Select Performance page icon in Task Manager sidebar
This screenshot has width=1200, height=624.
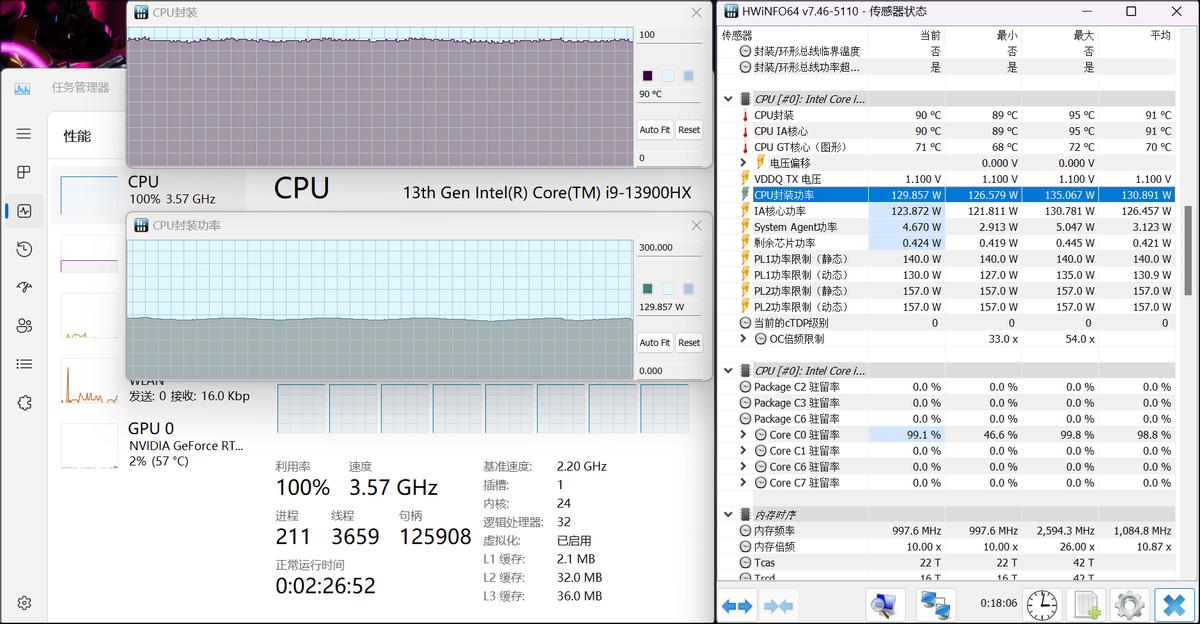tap(24, 211)
